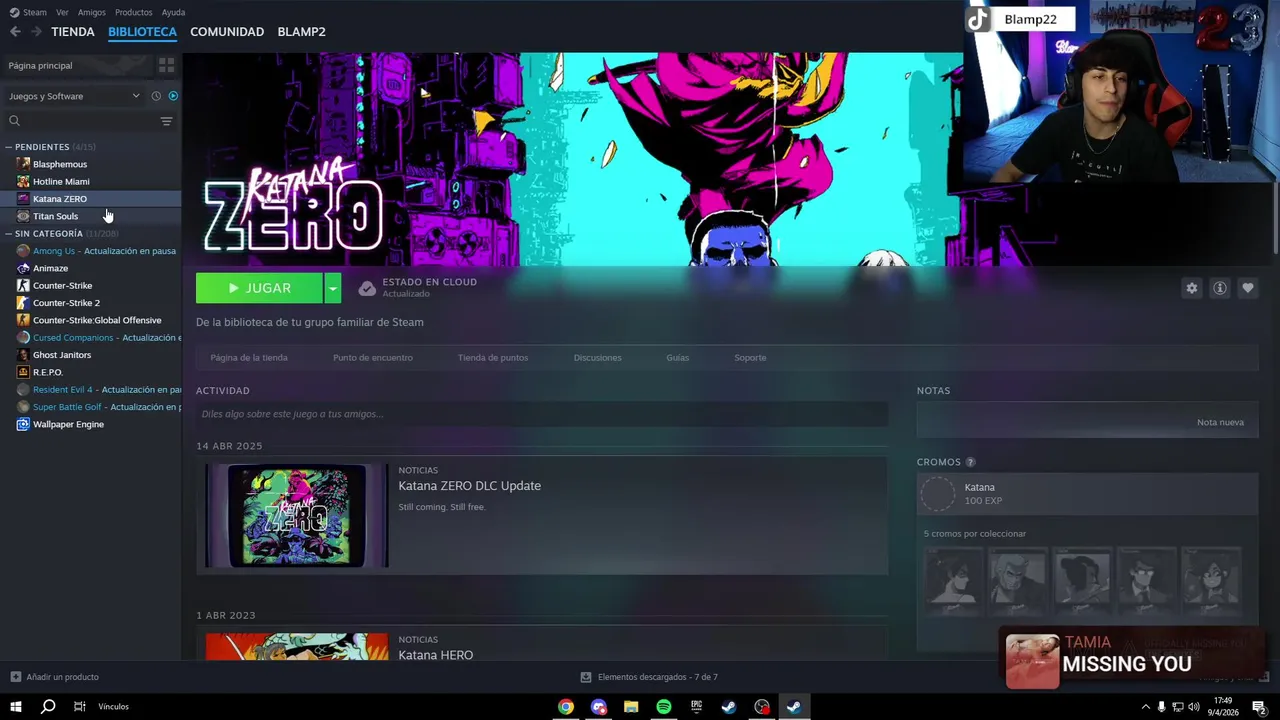Image resolution: width=1280 pixels, height=720 pixels.
Task: Go back with the navigation back arrow
Action: [15, 32]
